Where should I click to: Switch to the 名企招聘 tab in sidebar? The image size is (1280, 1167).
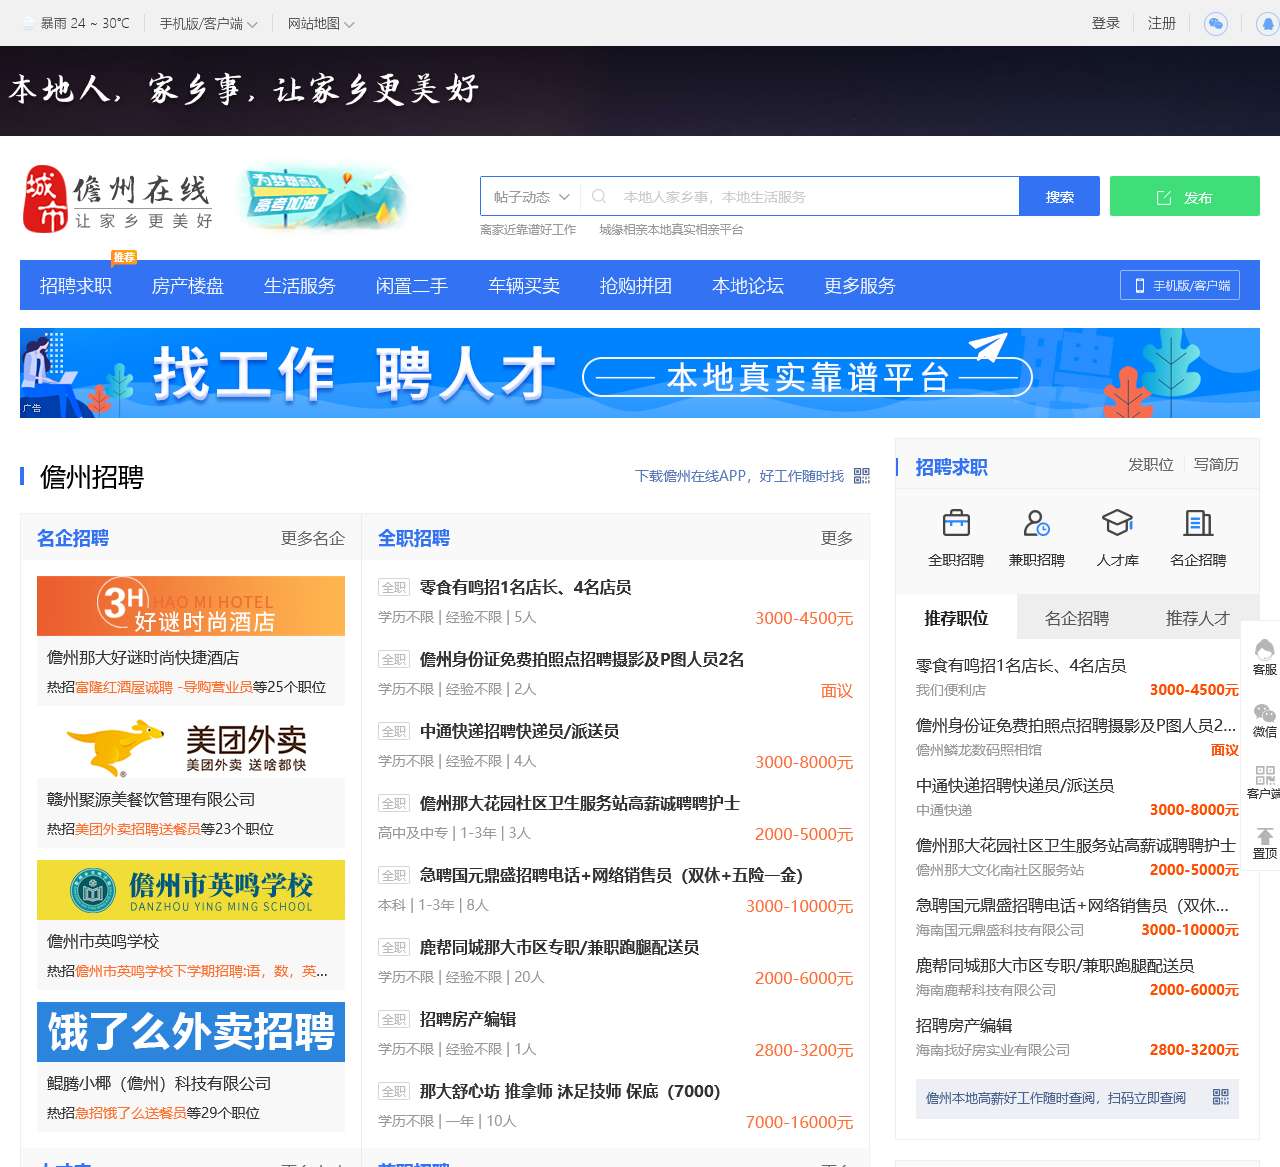pos(1076,618)
